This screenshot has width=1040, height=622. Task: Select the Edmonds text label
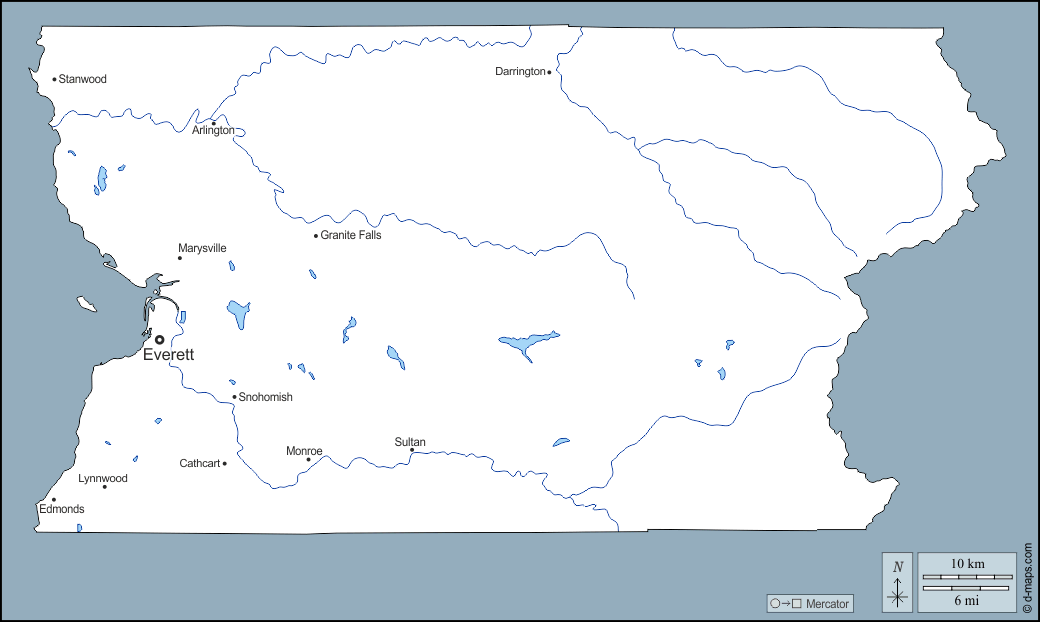(x=62, y=509)
